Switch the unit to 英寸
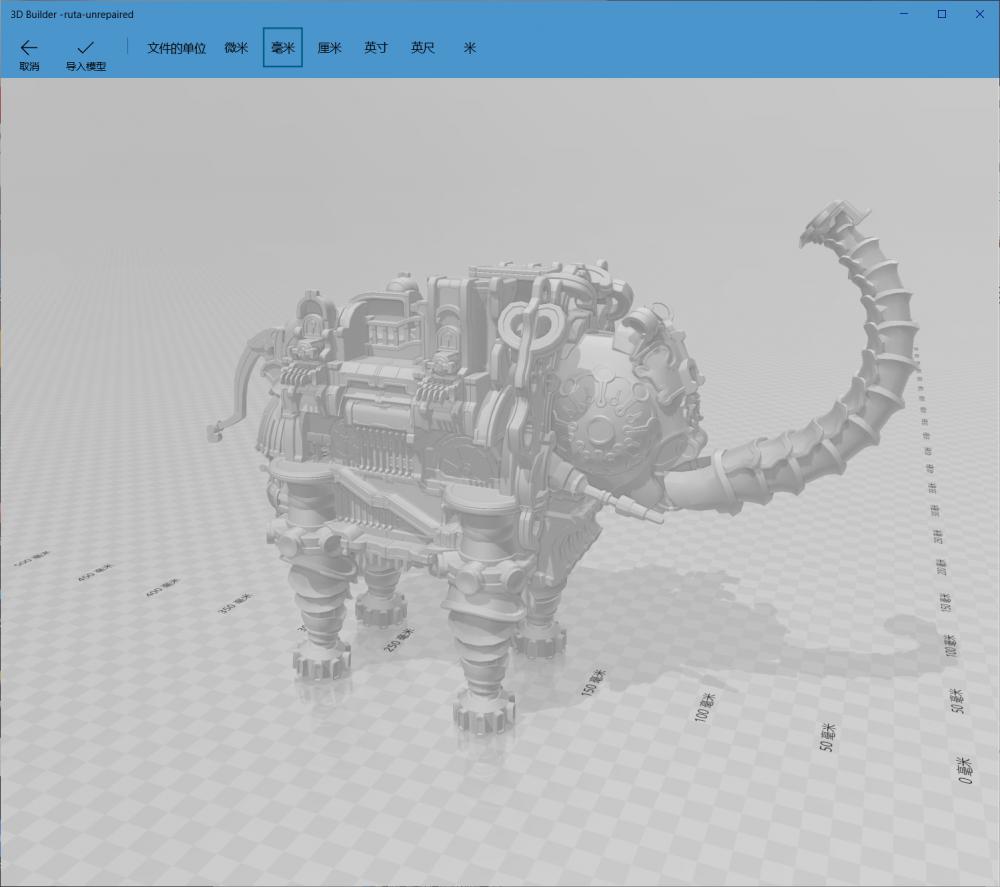Screen dimensions: 1000x887 click(376, 48)
